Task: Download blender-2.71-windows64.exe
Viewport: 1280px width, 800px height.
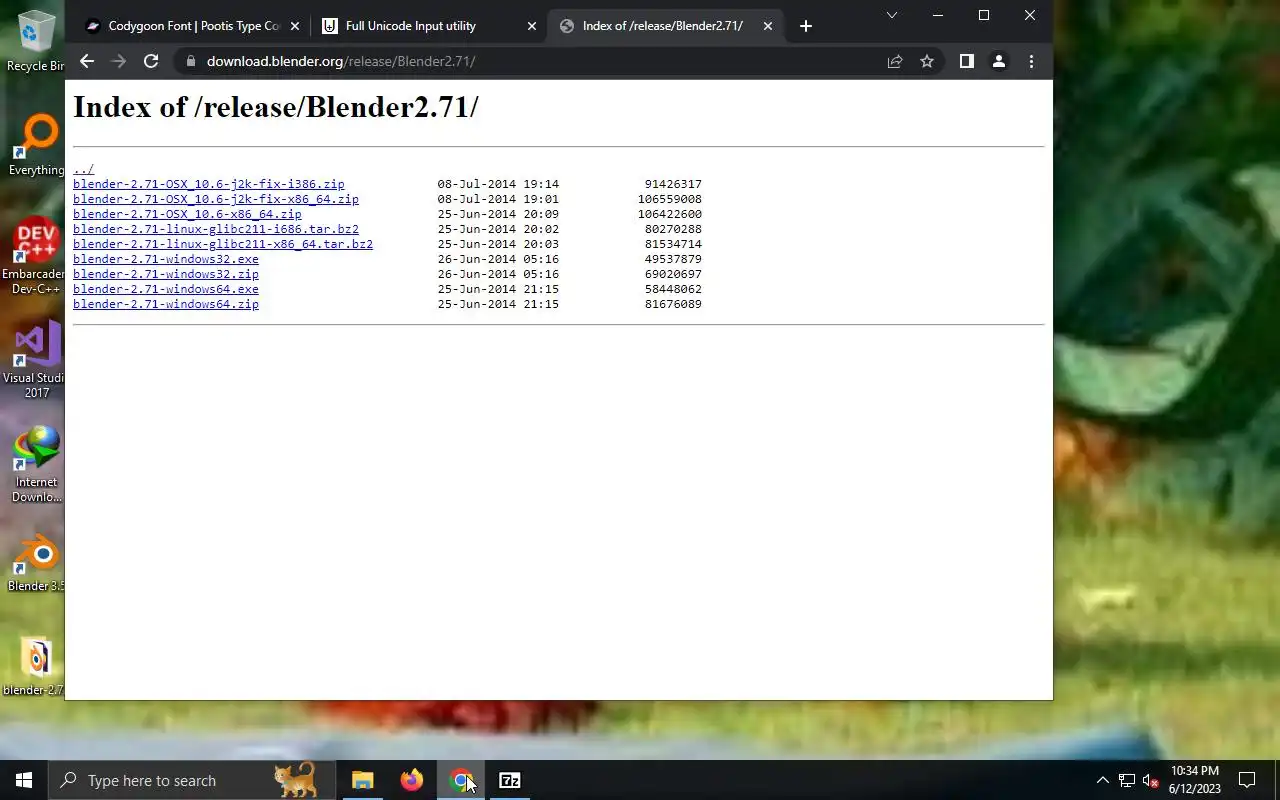Action: pyautogui.click(x=165, y=289)
